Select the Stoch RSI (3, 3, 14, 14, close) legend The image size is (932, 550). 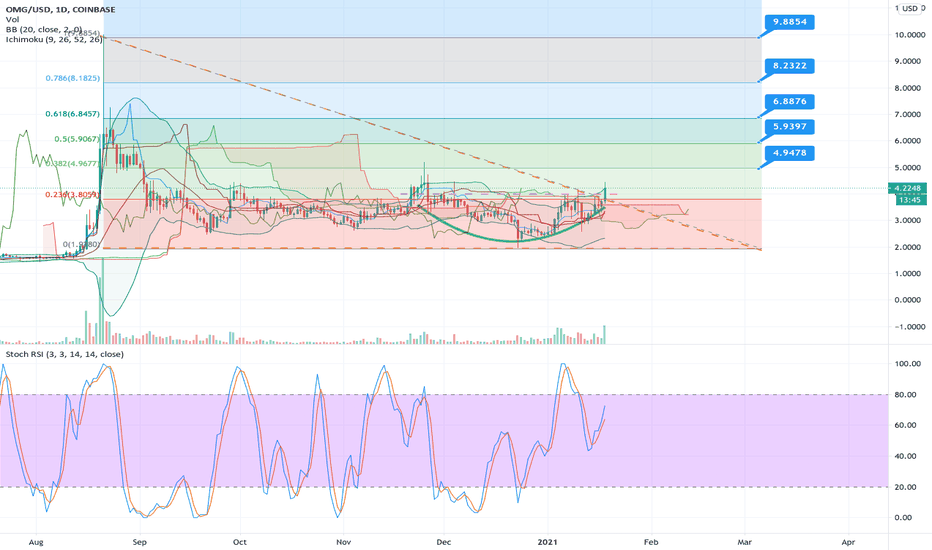(x=65, y=354)
